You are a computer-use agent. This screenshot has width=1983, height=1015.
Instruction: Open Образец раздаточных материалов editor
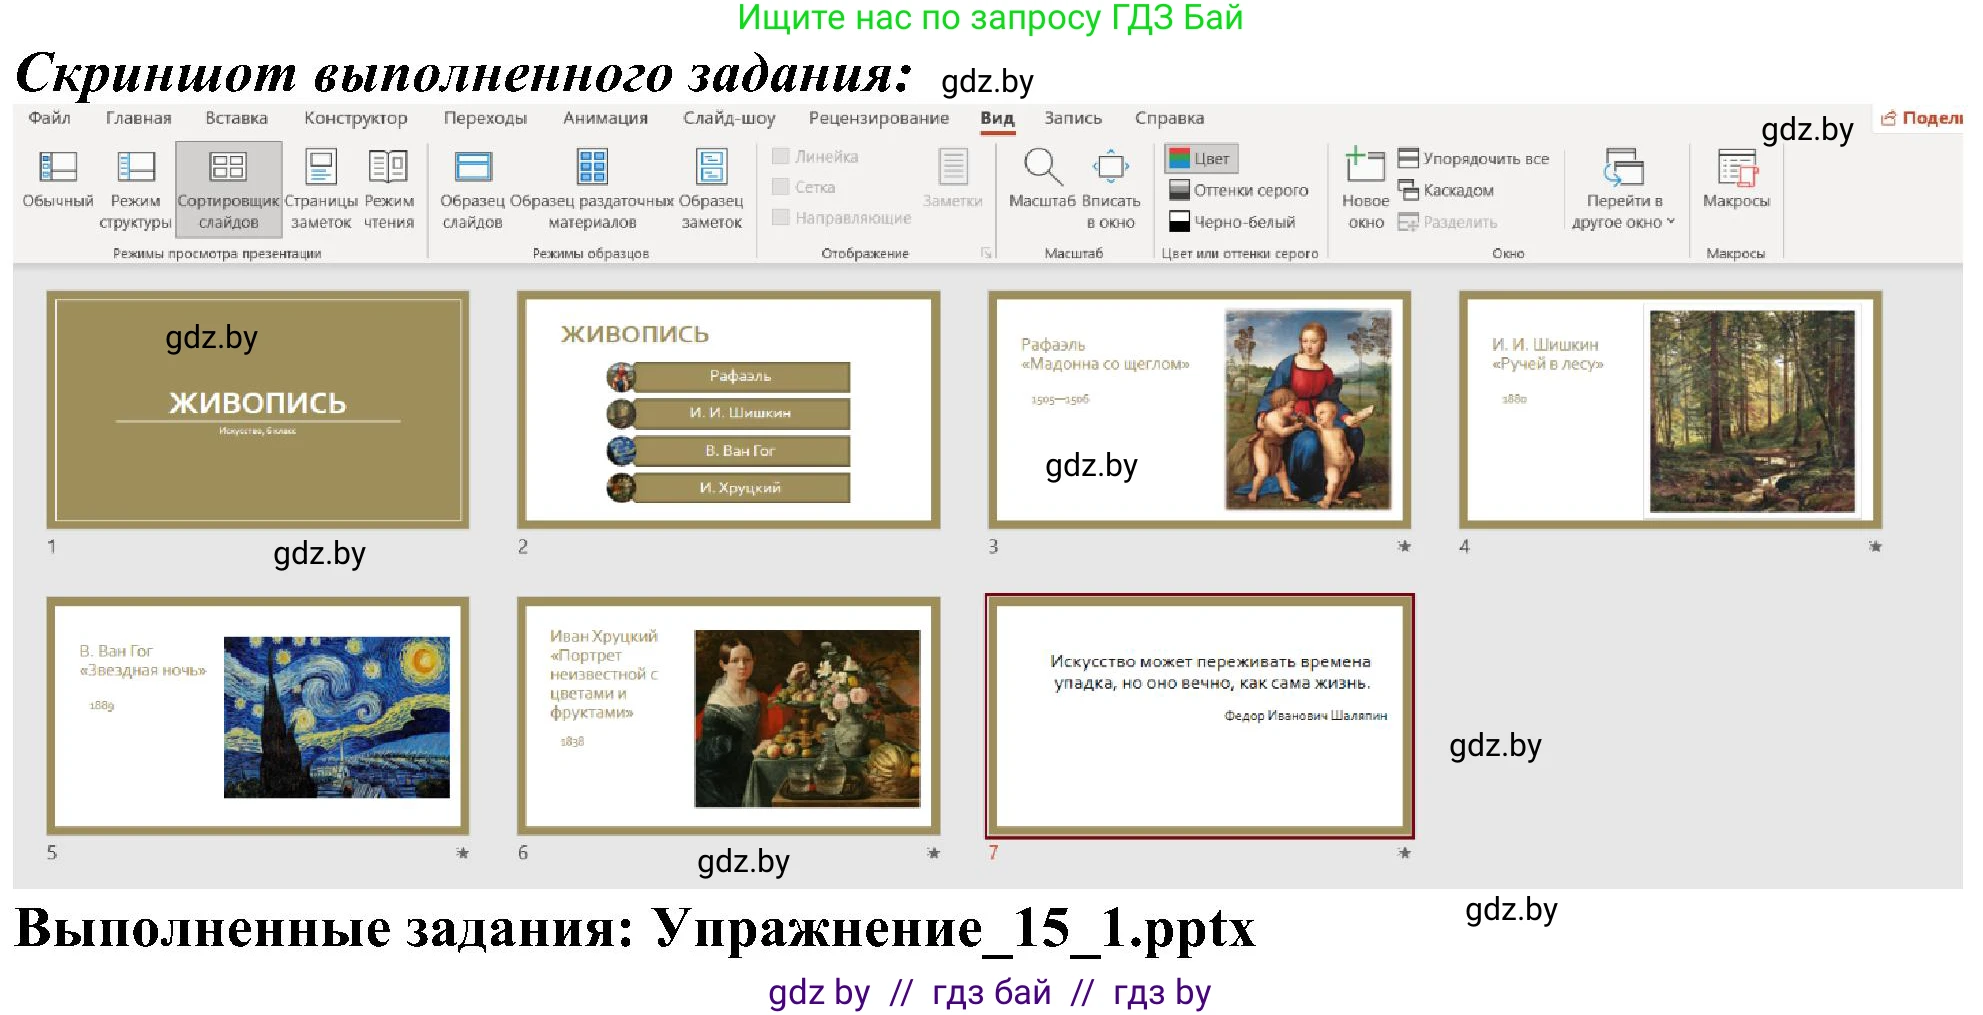point(592,190)
